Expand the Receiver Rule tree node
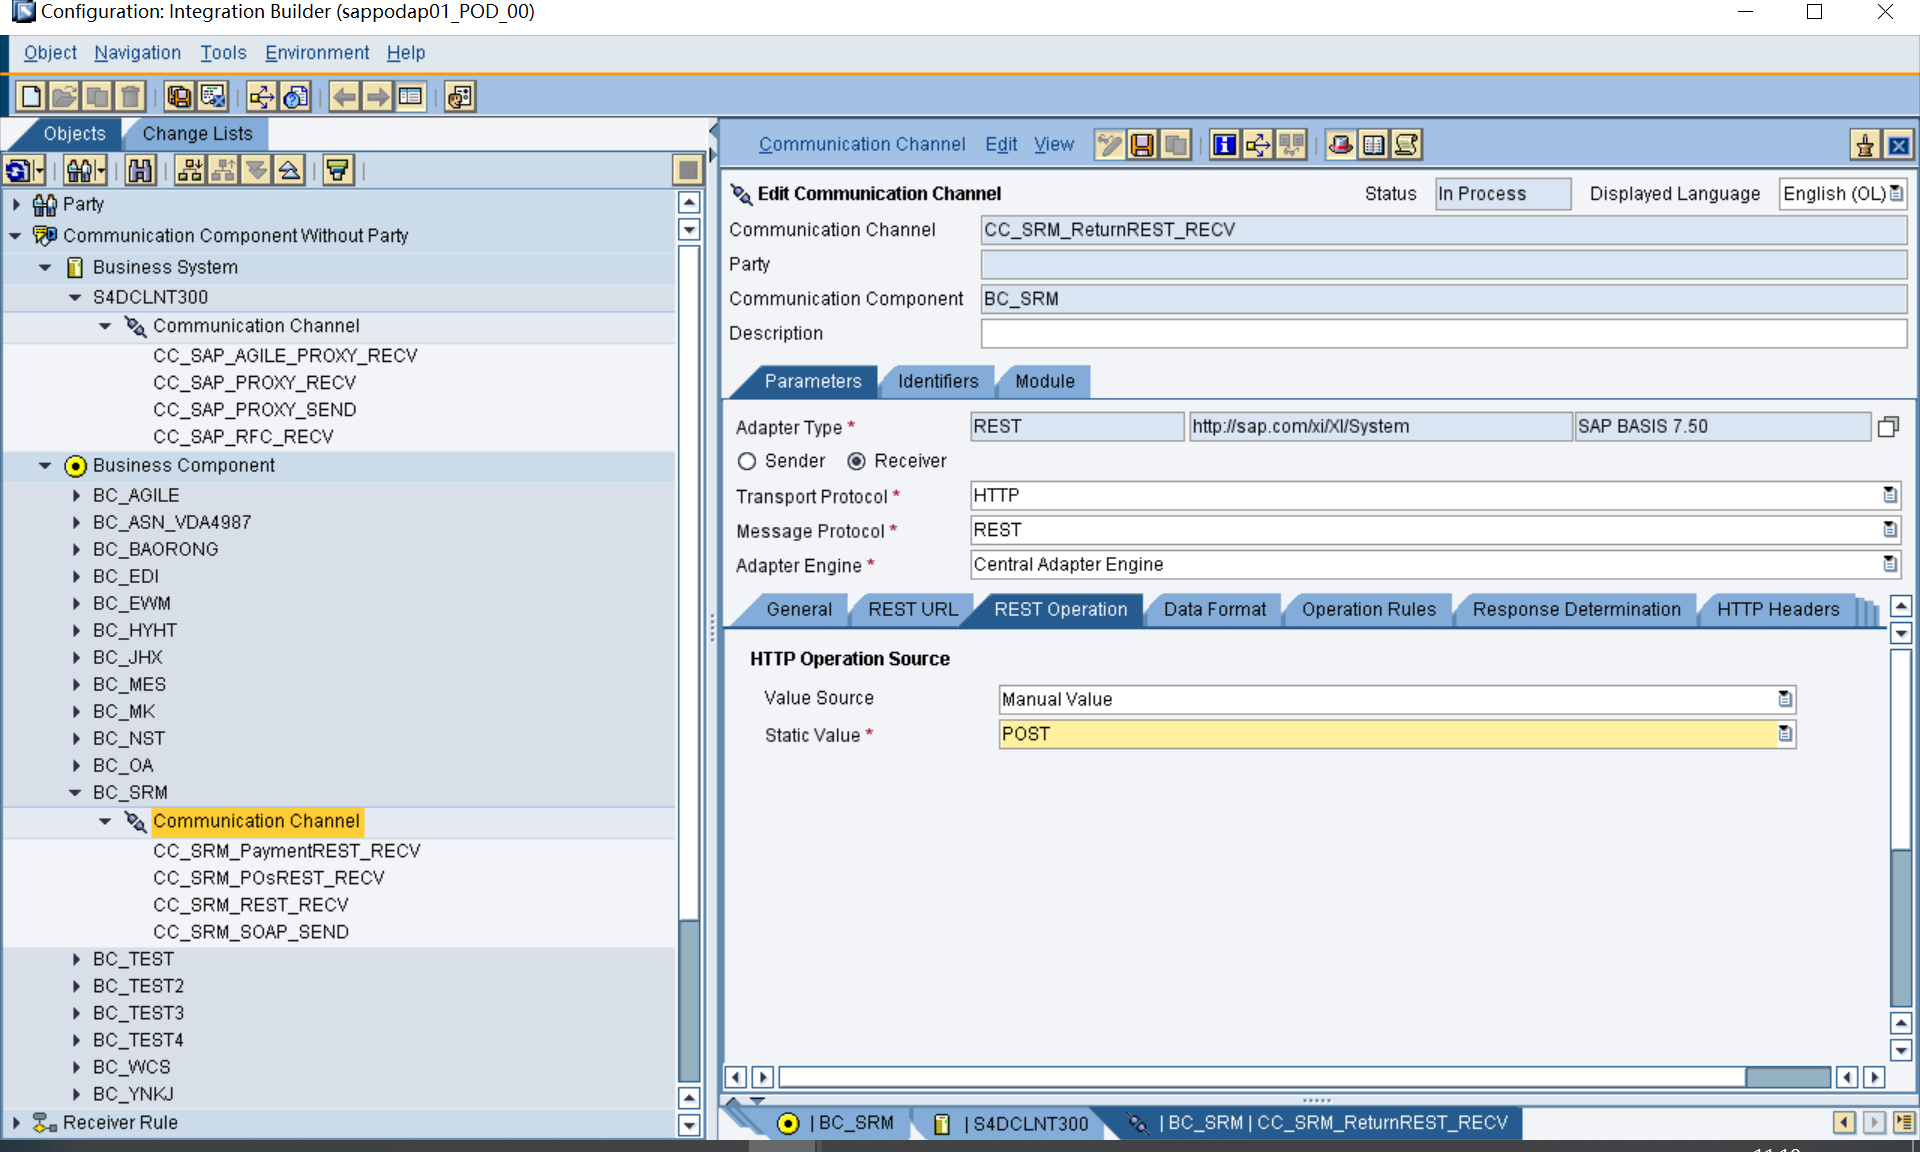1920x1152 pixels. tap(16, 1122)
